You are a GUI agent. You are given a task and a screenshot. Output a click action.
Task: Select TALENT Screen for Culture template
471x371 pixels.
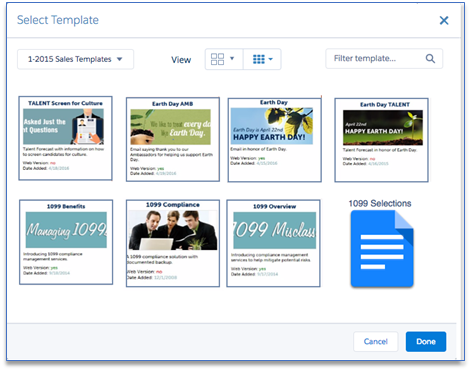65,138
